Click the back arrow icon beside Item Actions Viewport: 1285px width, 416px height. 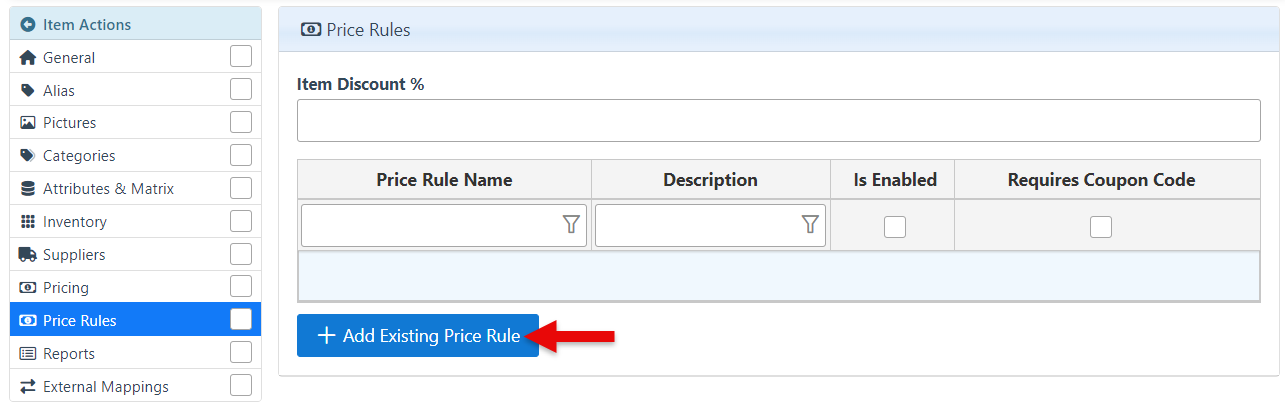click(x=28, y=24)
